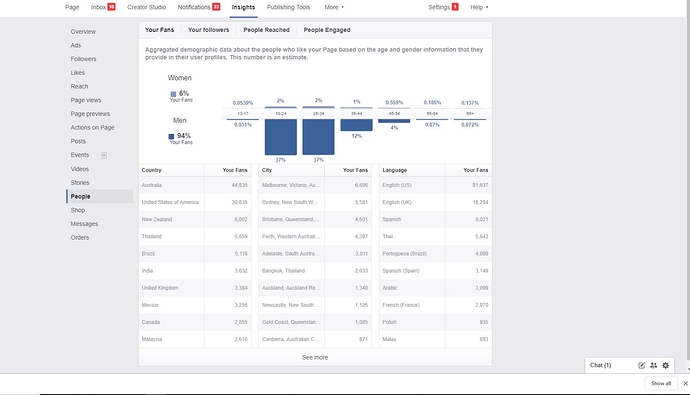The height and width of the screenshot is (395, 690).
Task: Click the Events expand icon in sidebar
Action: tap(104, 155)
